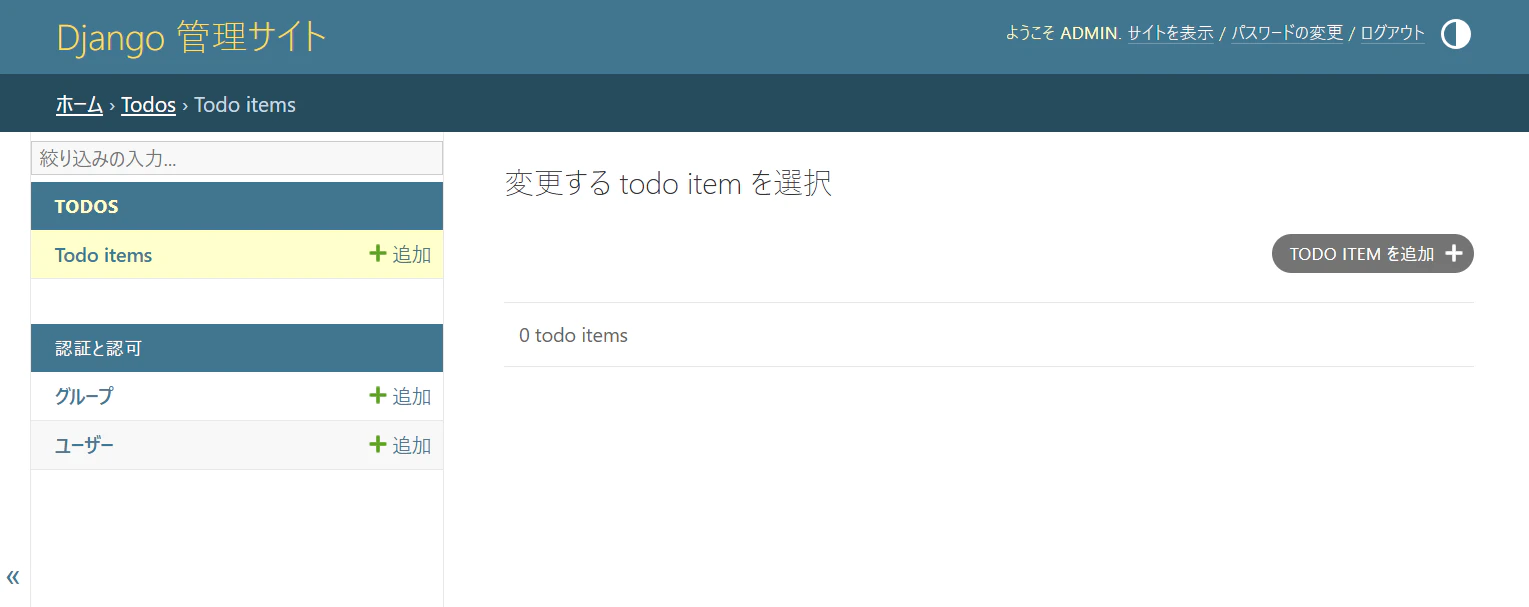Toggle the light/dark theme icon
The image size is (1529, 607).
pyautogui.click(x=1456, y=35)
